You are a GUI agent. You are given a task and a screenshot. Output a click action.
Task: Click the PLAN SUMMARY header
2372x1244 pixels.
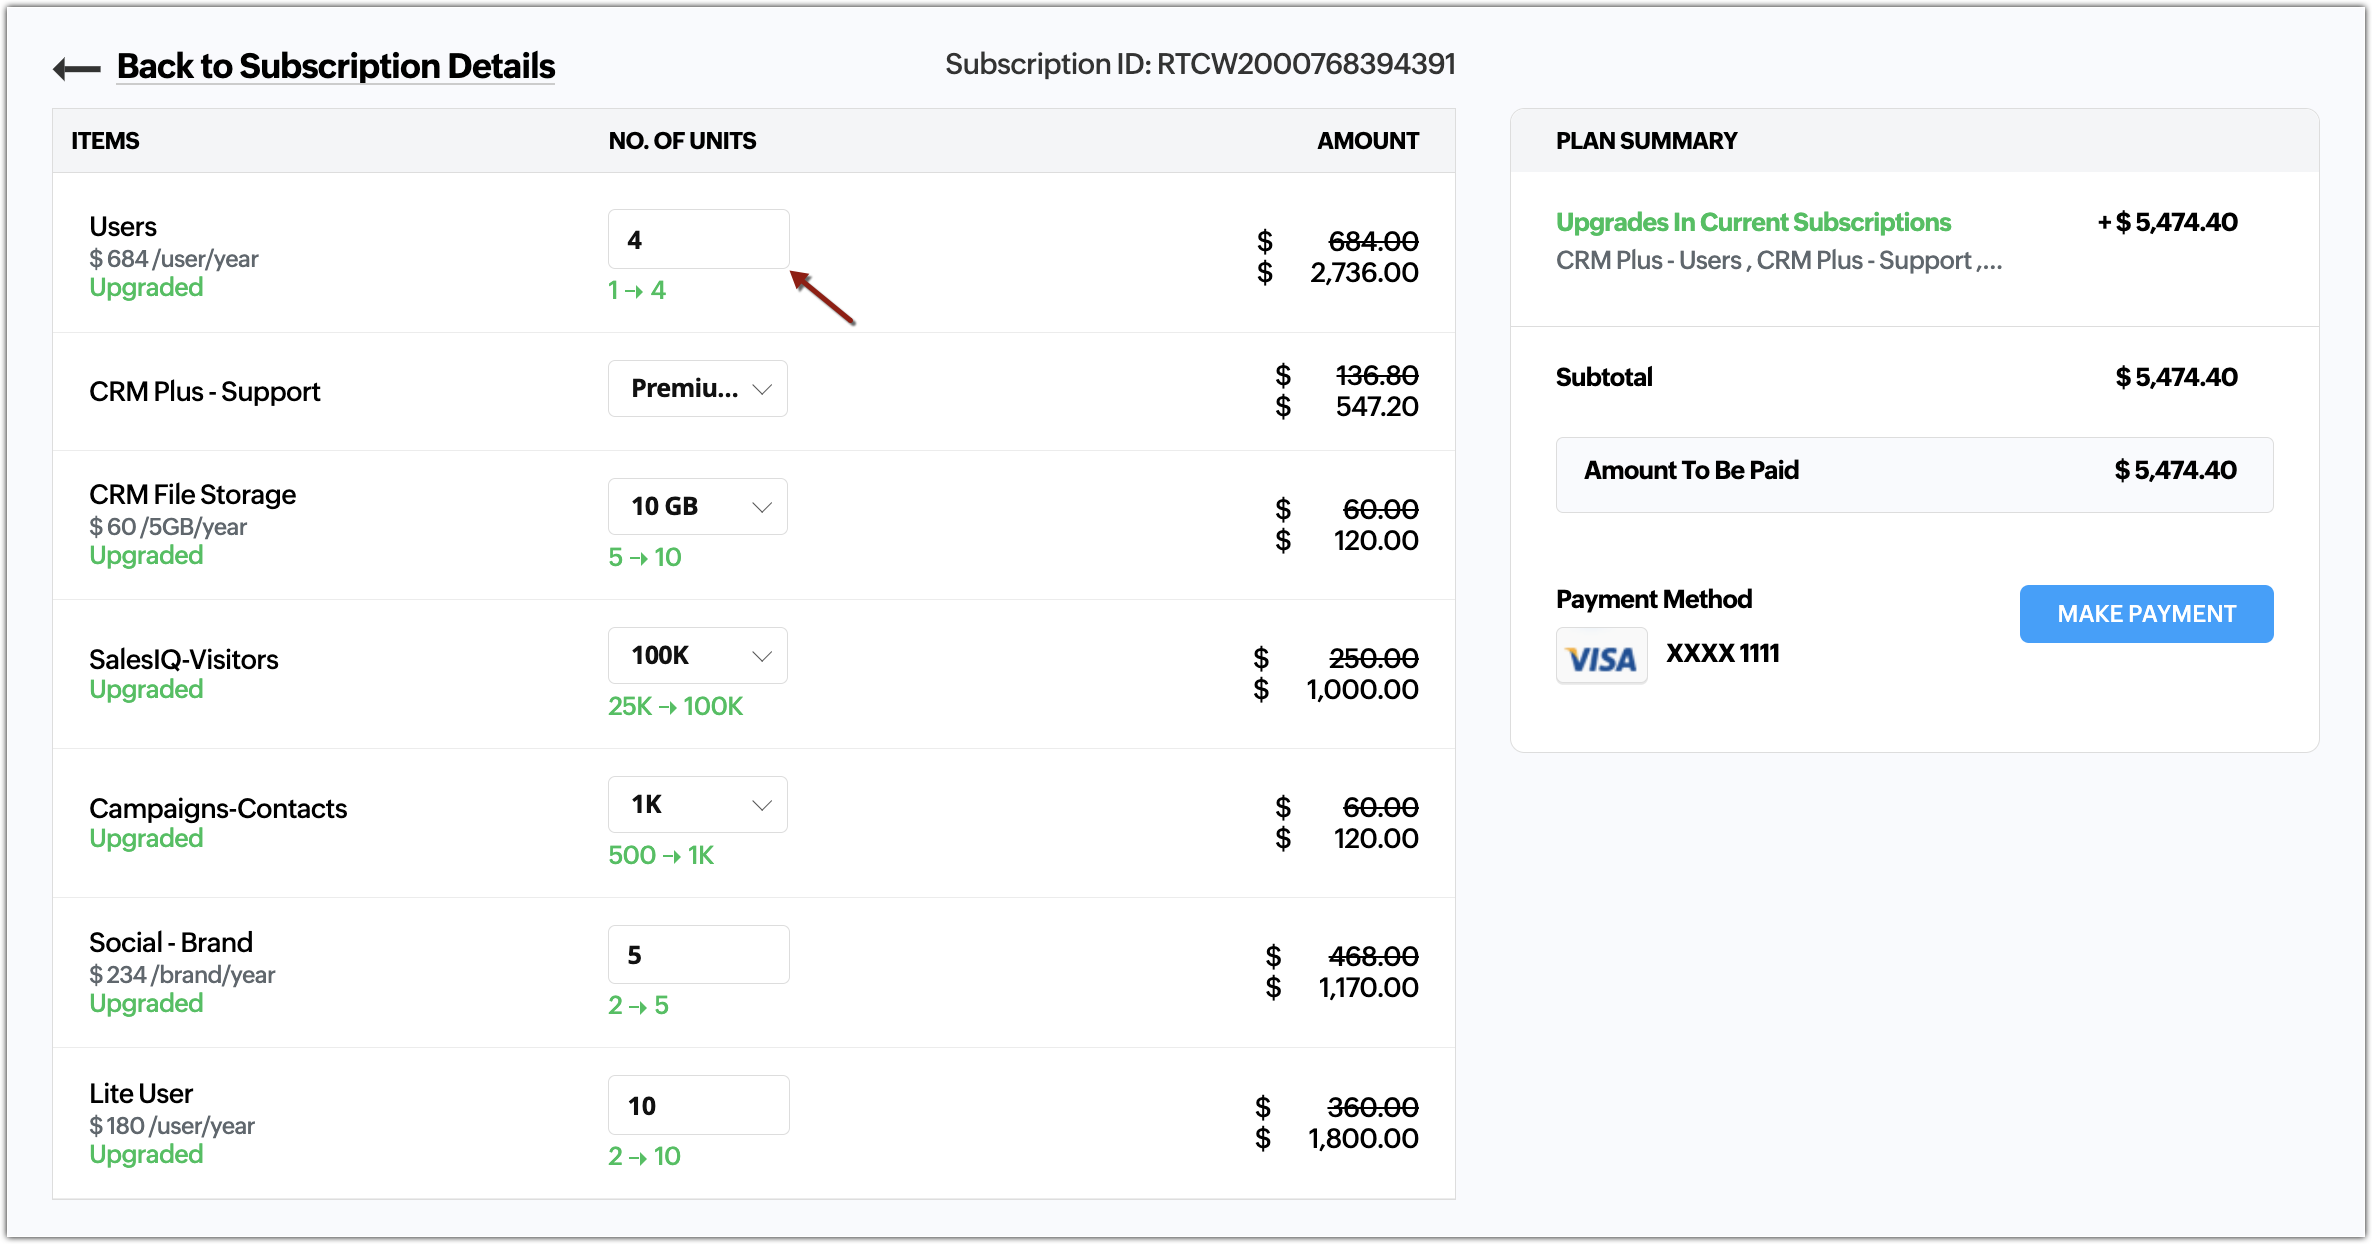[1646, 141]
